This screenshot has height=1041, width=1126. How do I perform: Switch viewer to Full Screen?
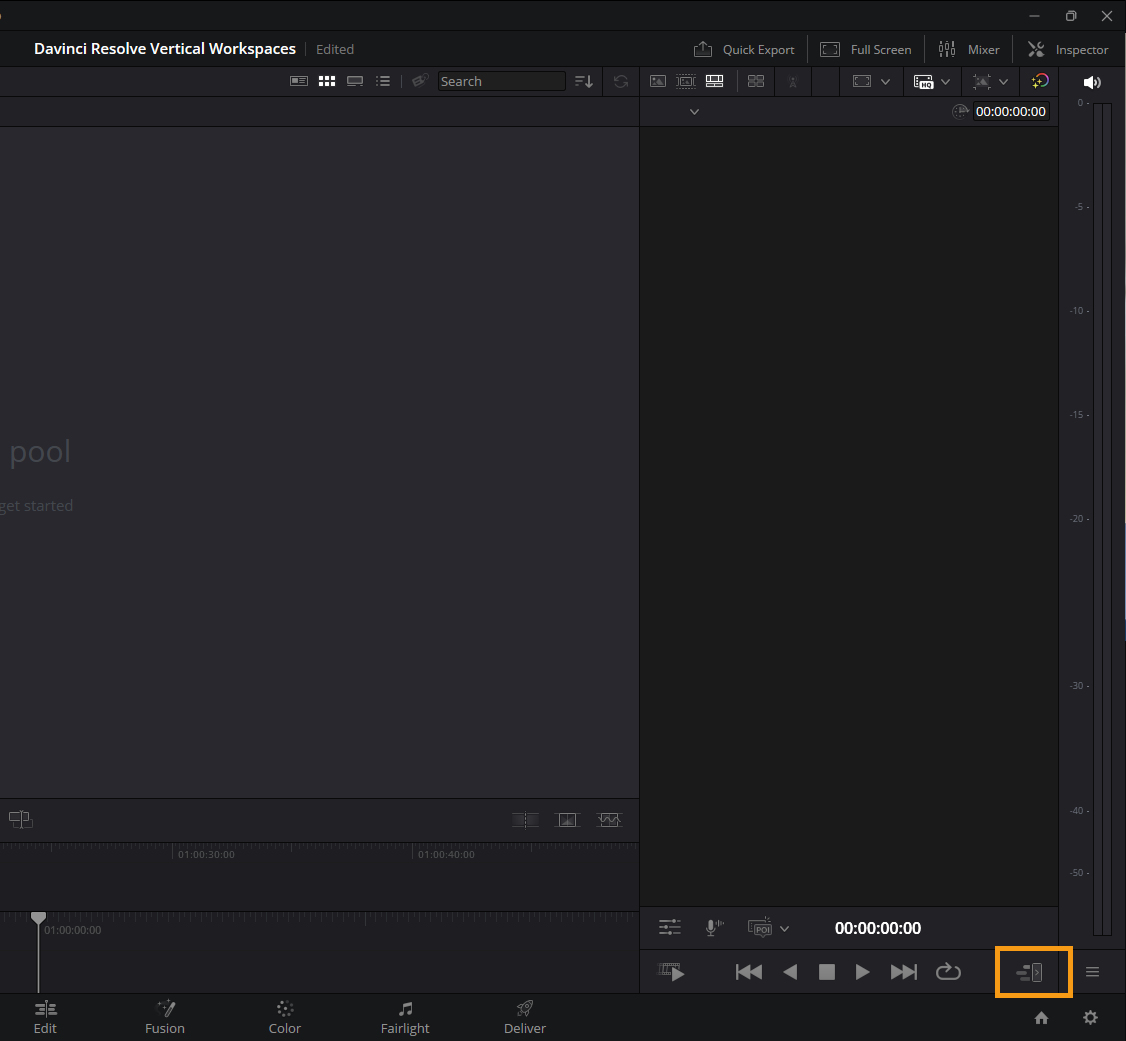tap(865, 50)
